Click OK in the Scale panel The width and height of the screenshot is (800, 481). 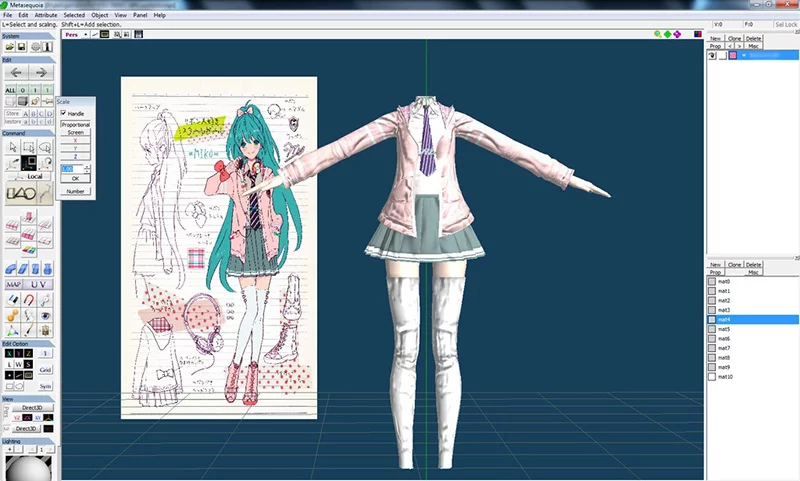pyautogui.click(x=76, y=179)
